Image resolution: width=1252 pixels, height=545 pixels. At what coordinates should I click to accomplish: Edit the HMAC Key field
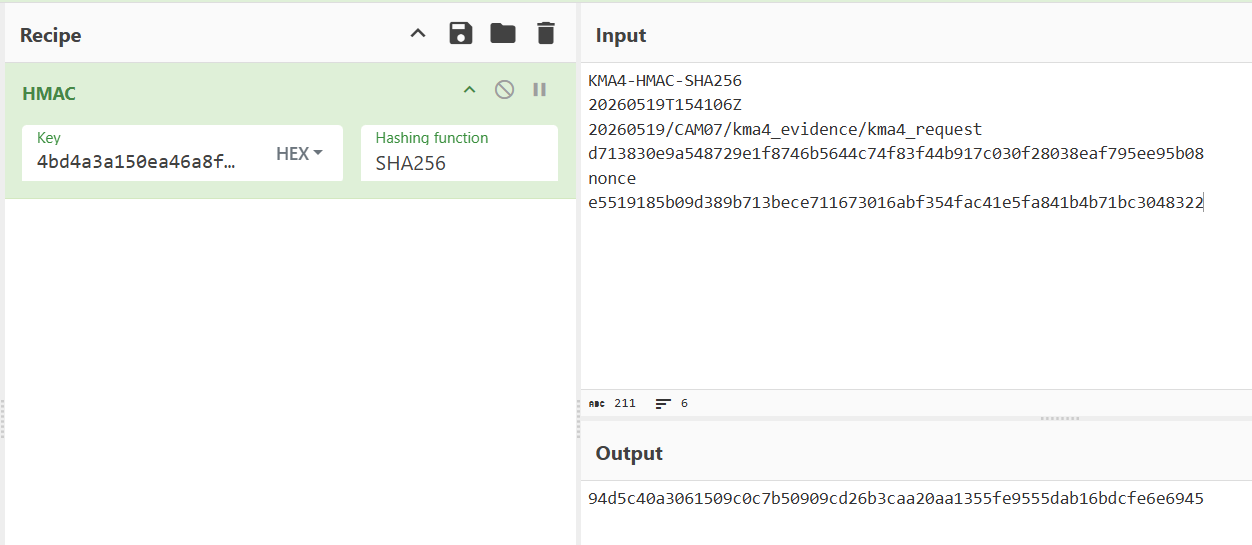click(x=138, y=161)
